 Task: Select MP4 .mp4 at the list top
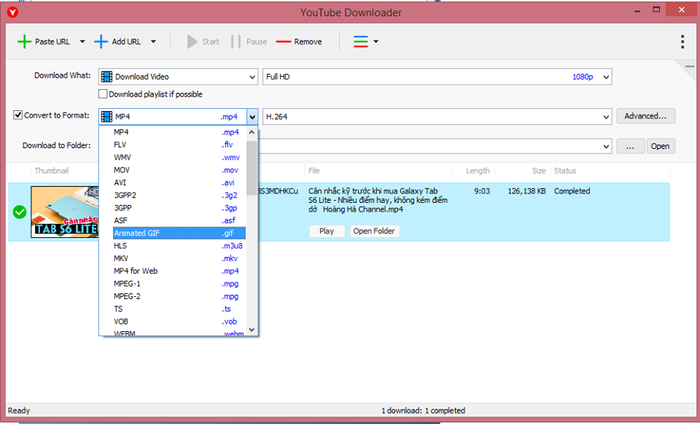pos(179,132)
